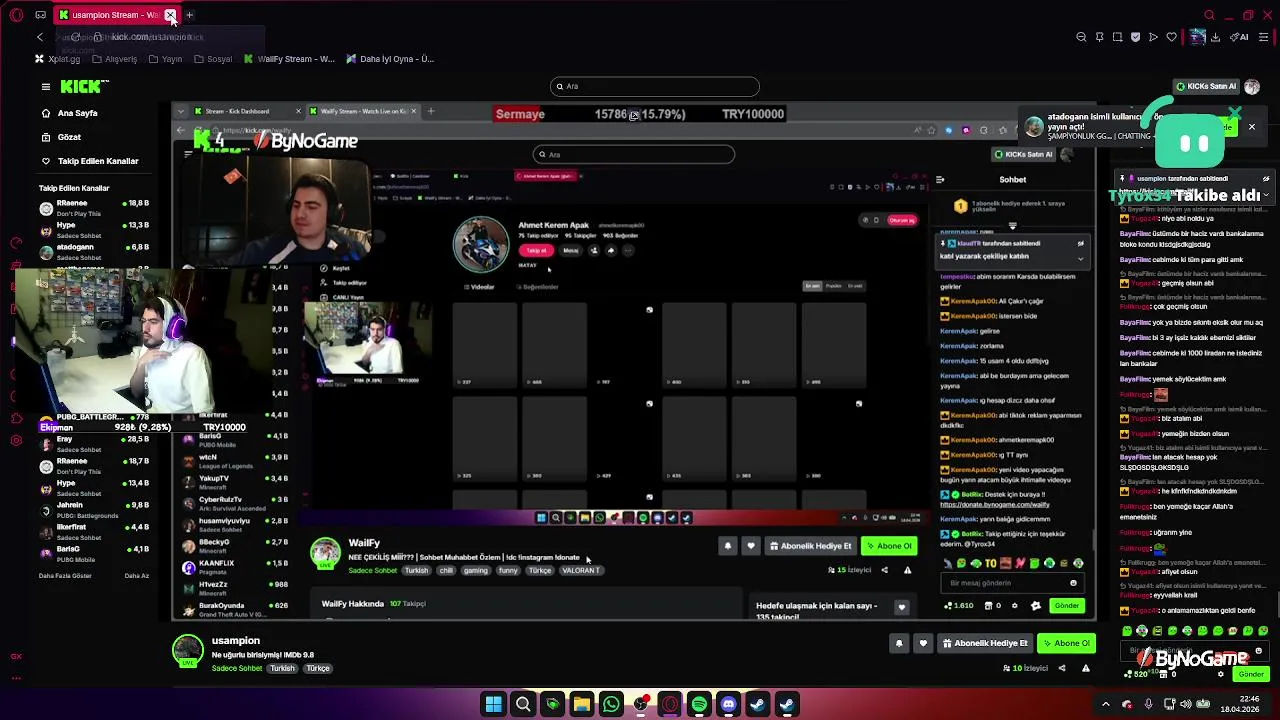Toggle WailFy notification bell in the inner stream
The height and width of the screenshot is (720, 1280).
tap(727, 546)
